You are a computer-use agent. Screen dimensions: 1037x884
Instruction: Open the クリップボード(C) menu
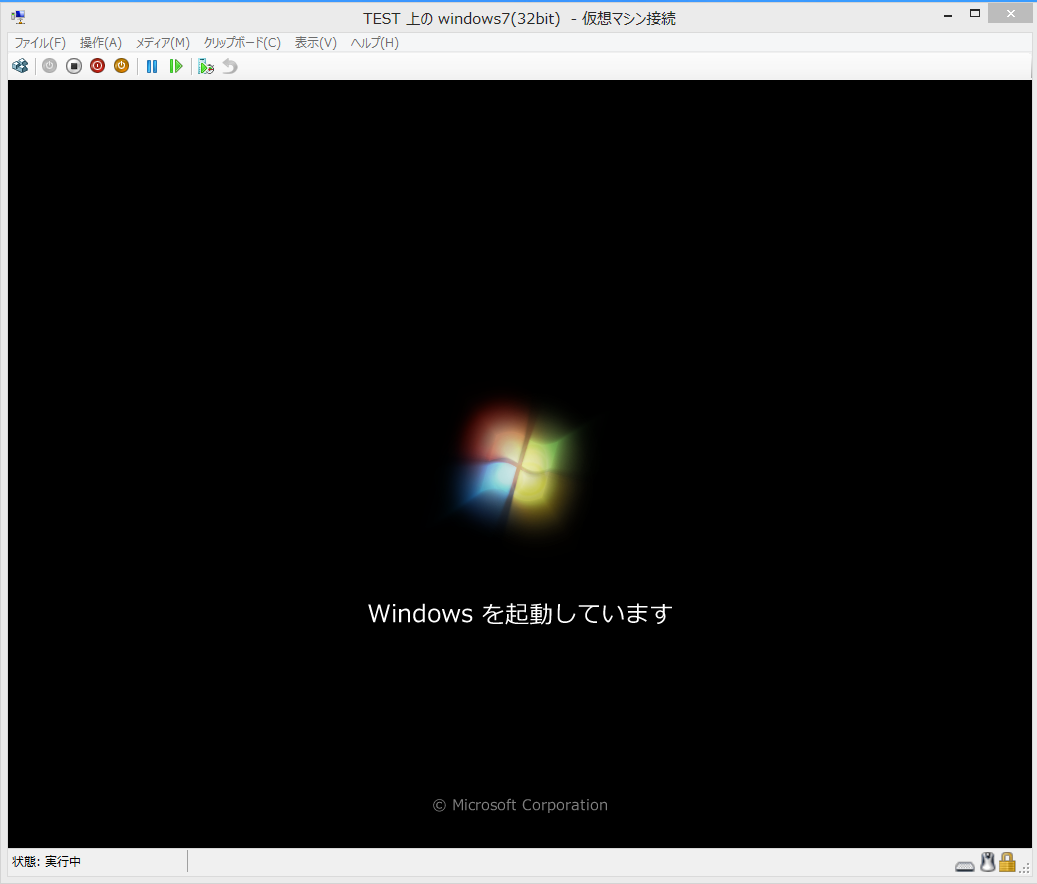[242, 43]
